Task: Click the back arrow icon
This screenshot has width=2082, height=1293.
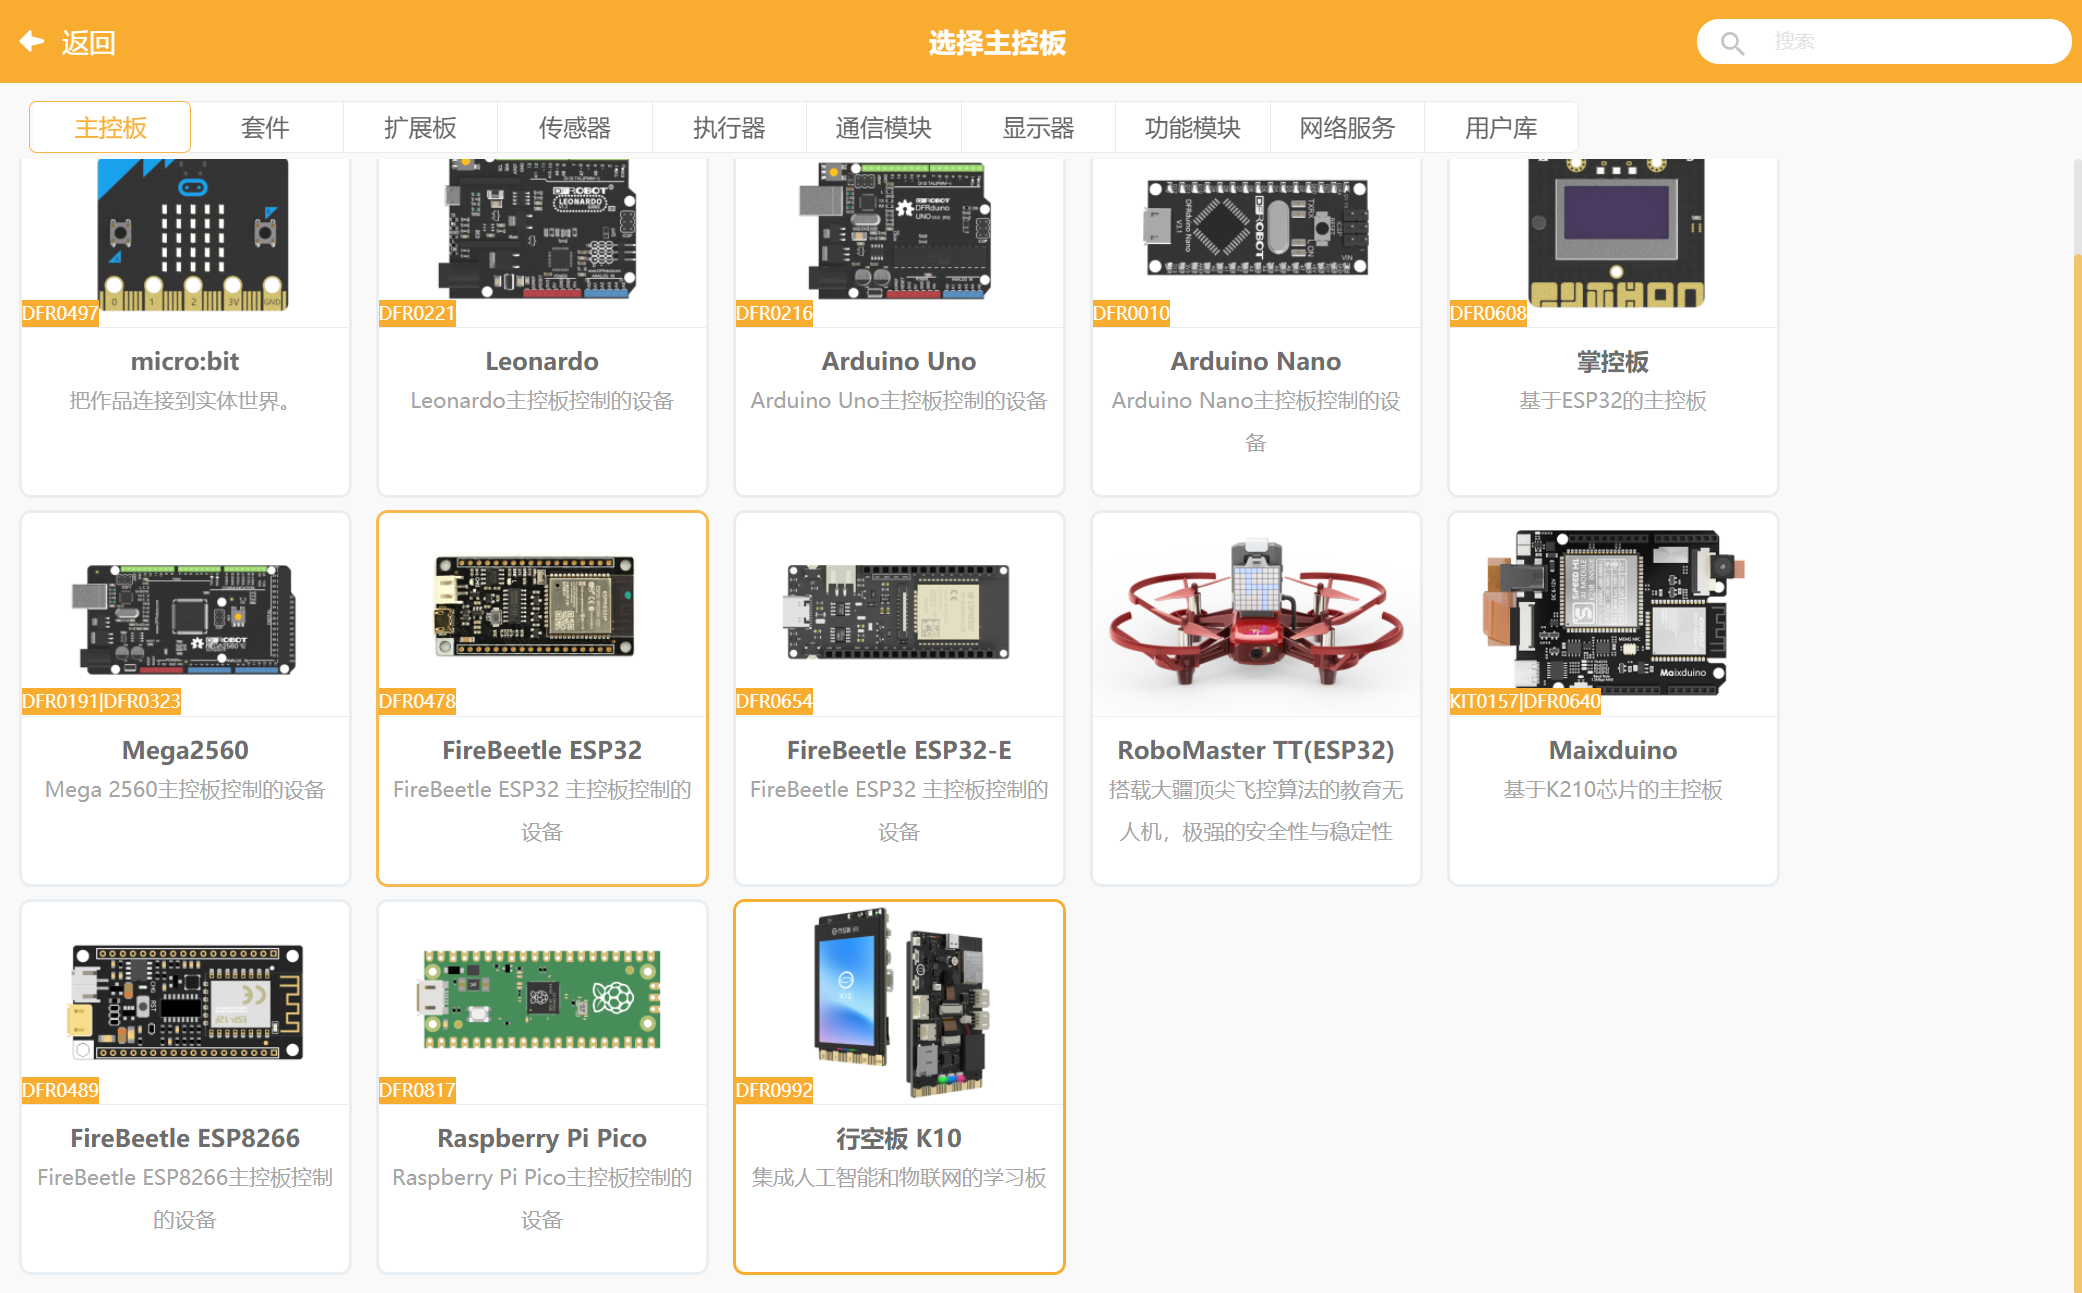Action: (32, 41)
